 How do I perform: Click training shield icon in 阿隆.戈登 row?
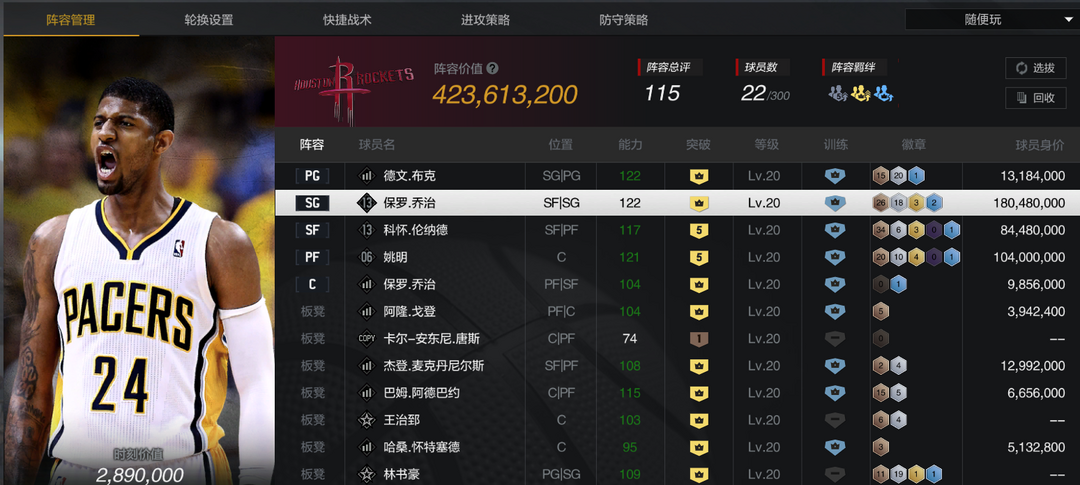pyautogui.click(x=835, y=311)
